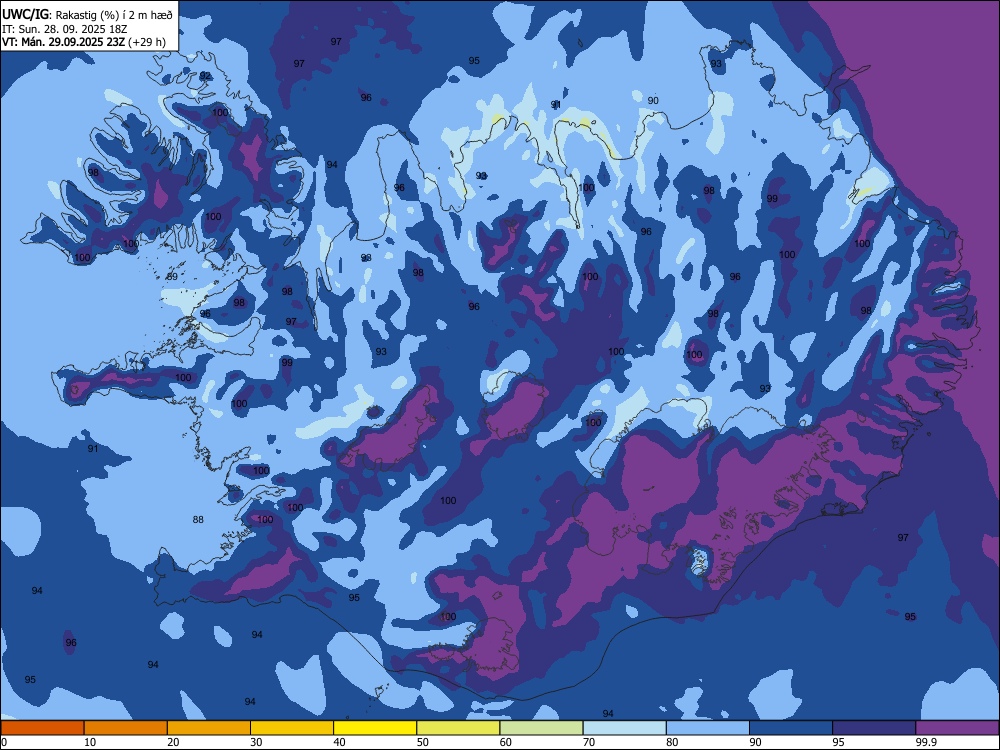Pick the amber 20–30 legend color
This screenshot has height=750, width=1000.
tap(209, 728)
